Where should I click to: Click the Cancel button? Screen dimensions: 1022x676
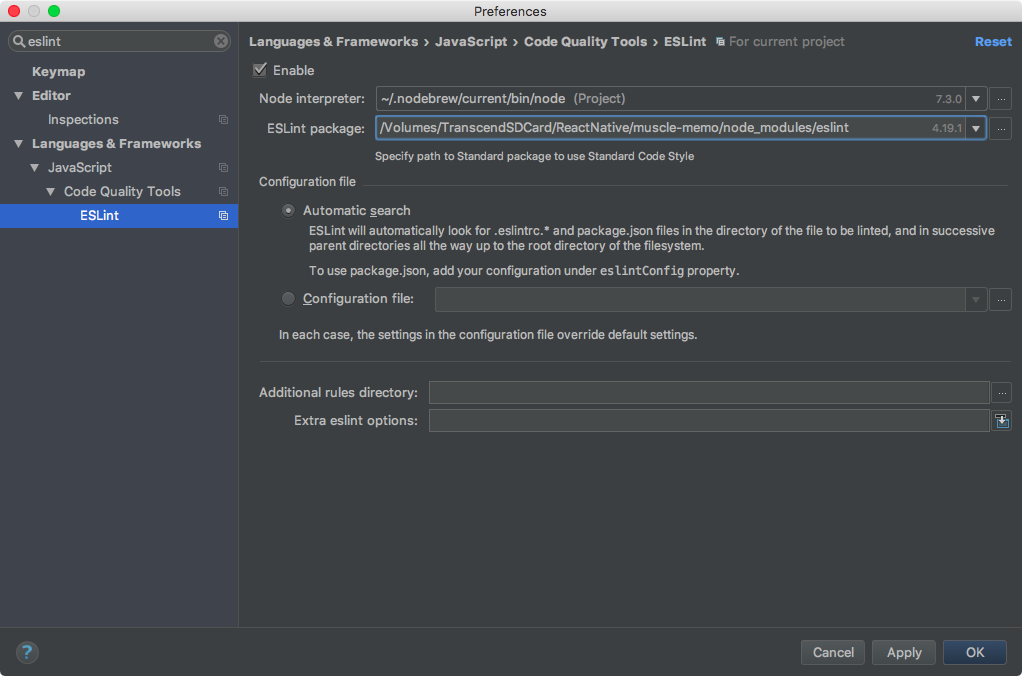tap(833, 652)
